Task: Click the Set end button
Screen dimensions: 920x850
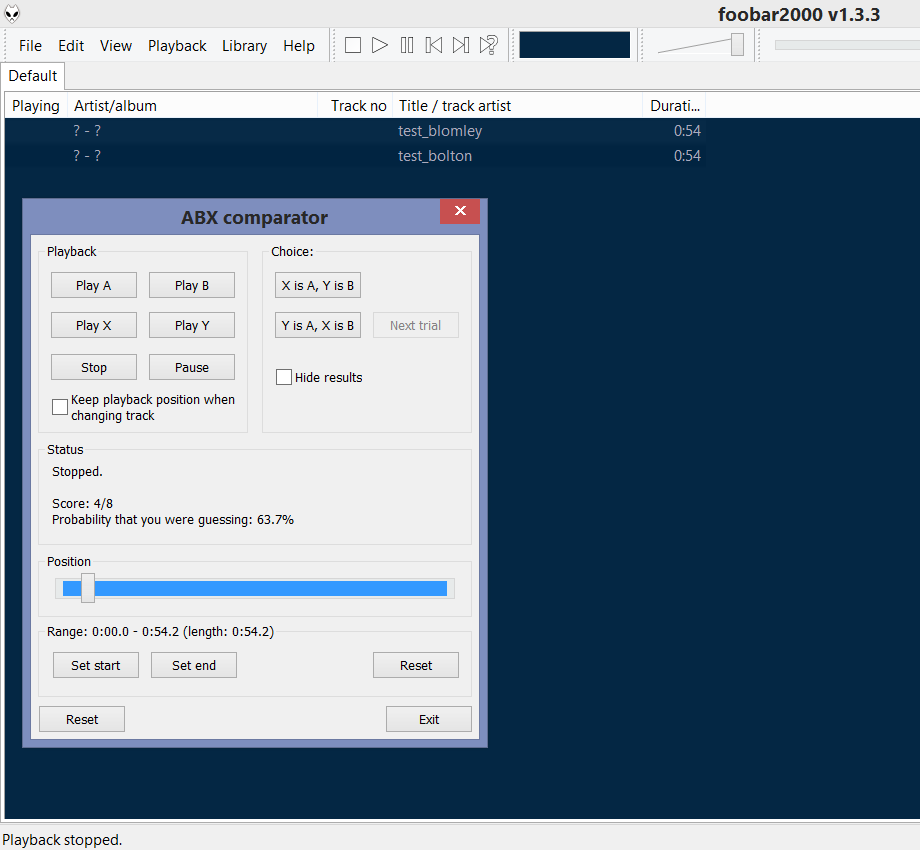Action: [194, 665]
